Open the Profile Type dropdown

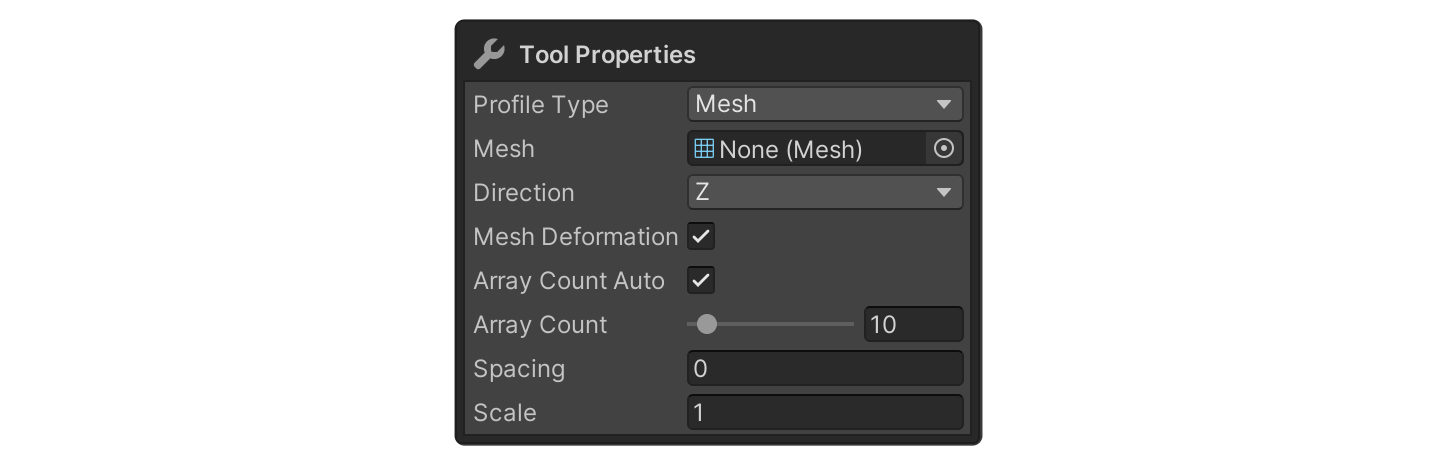click(x=825, y=104)
